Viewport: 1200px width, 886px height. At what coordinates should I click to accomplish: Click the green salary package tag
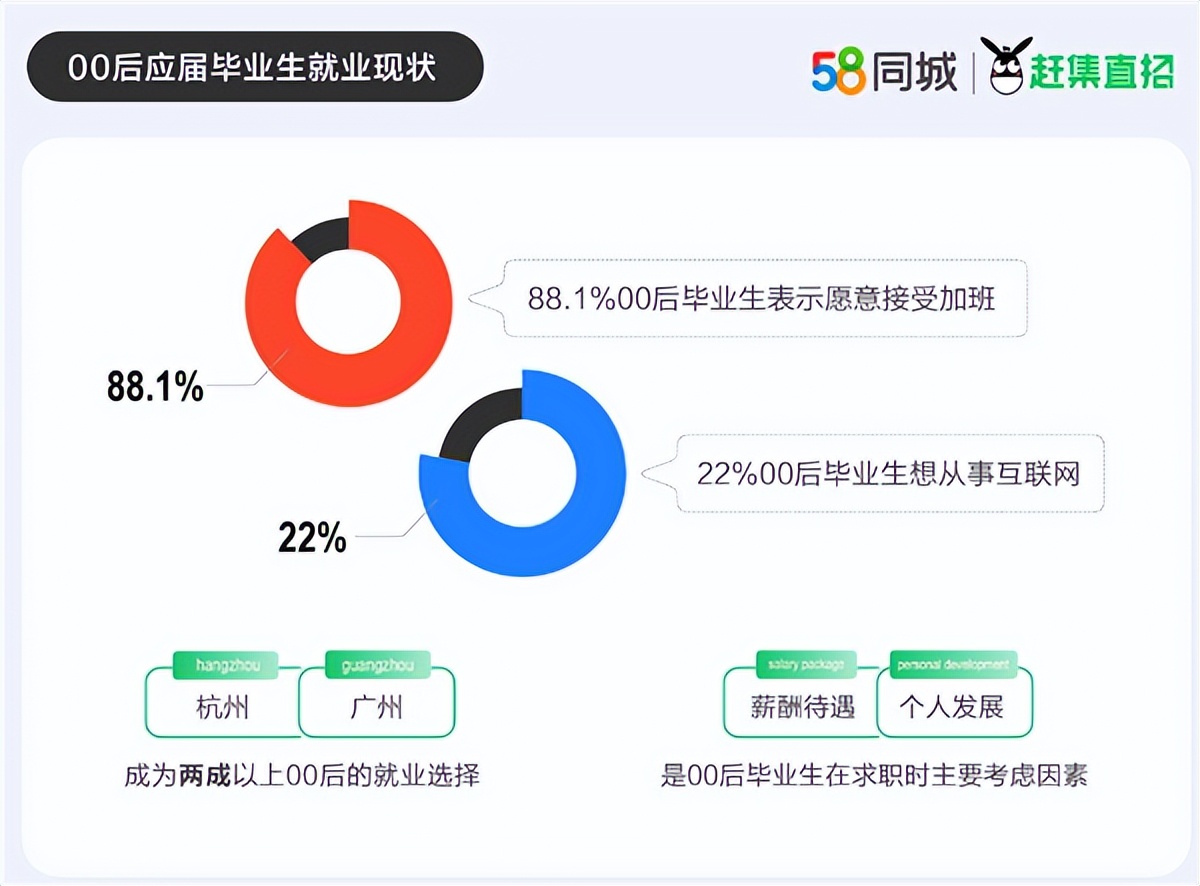(806, 664)
